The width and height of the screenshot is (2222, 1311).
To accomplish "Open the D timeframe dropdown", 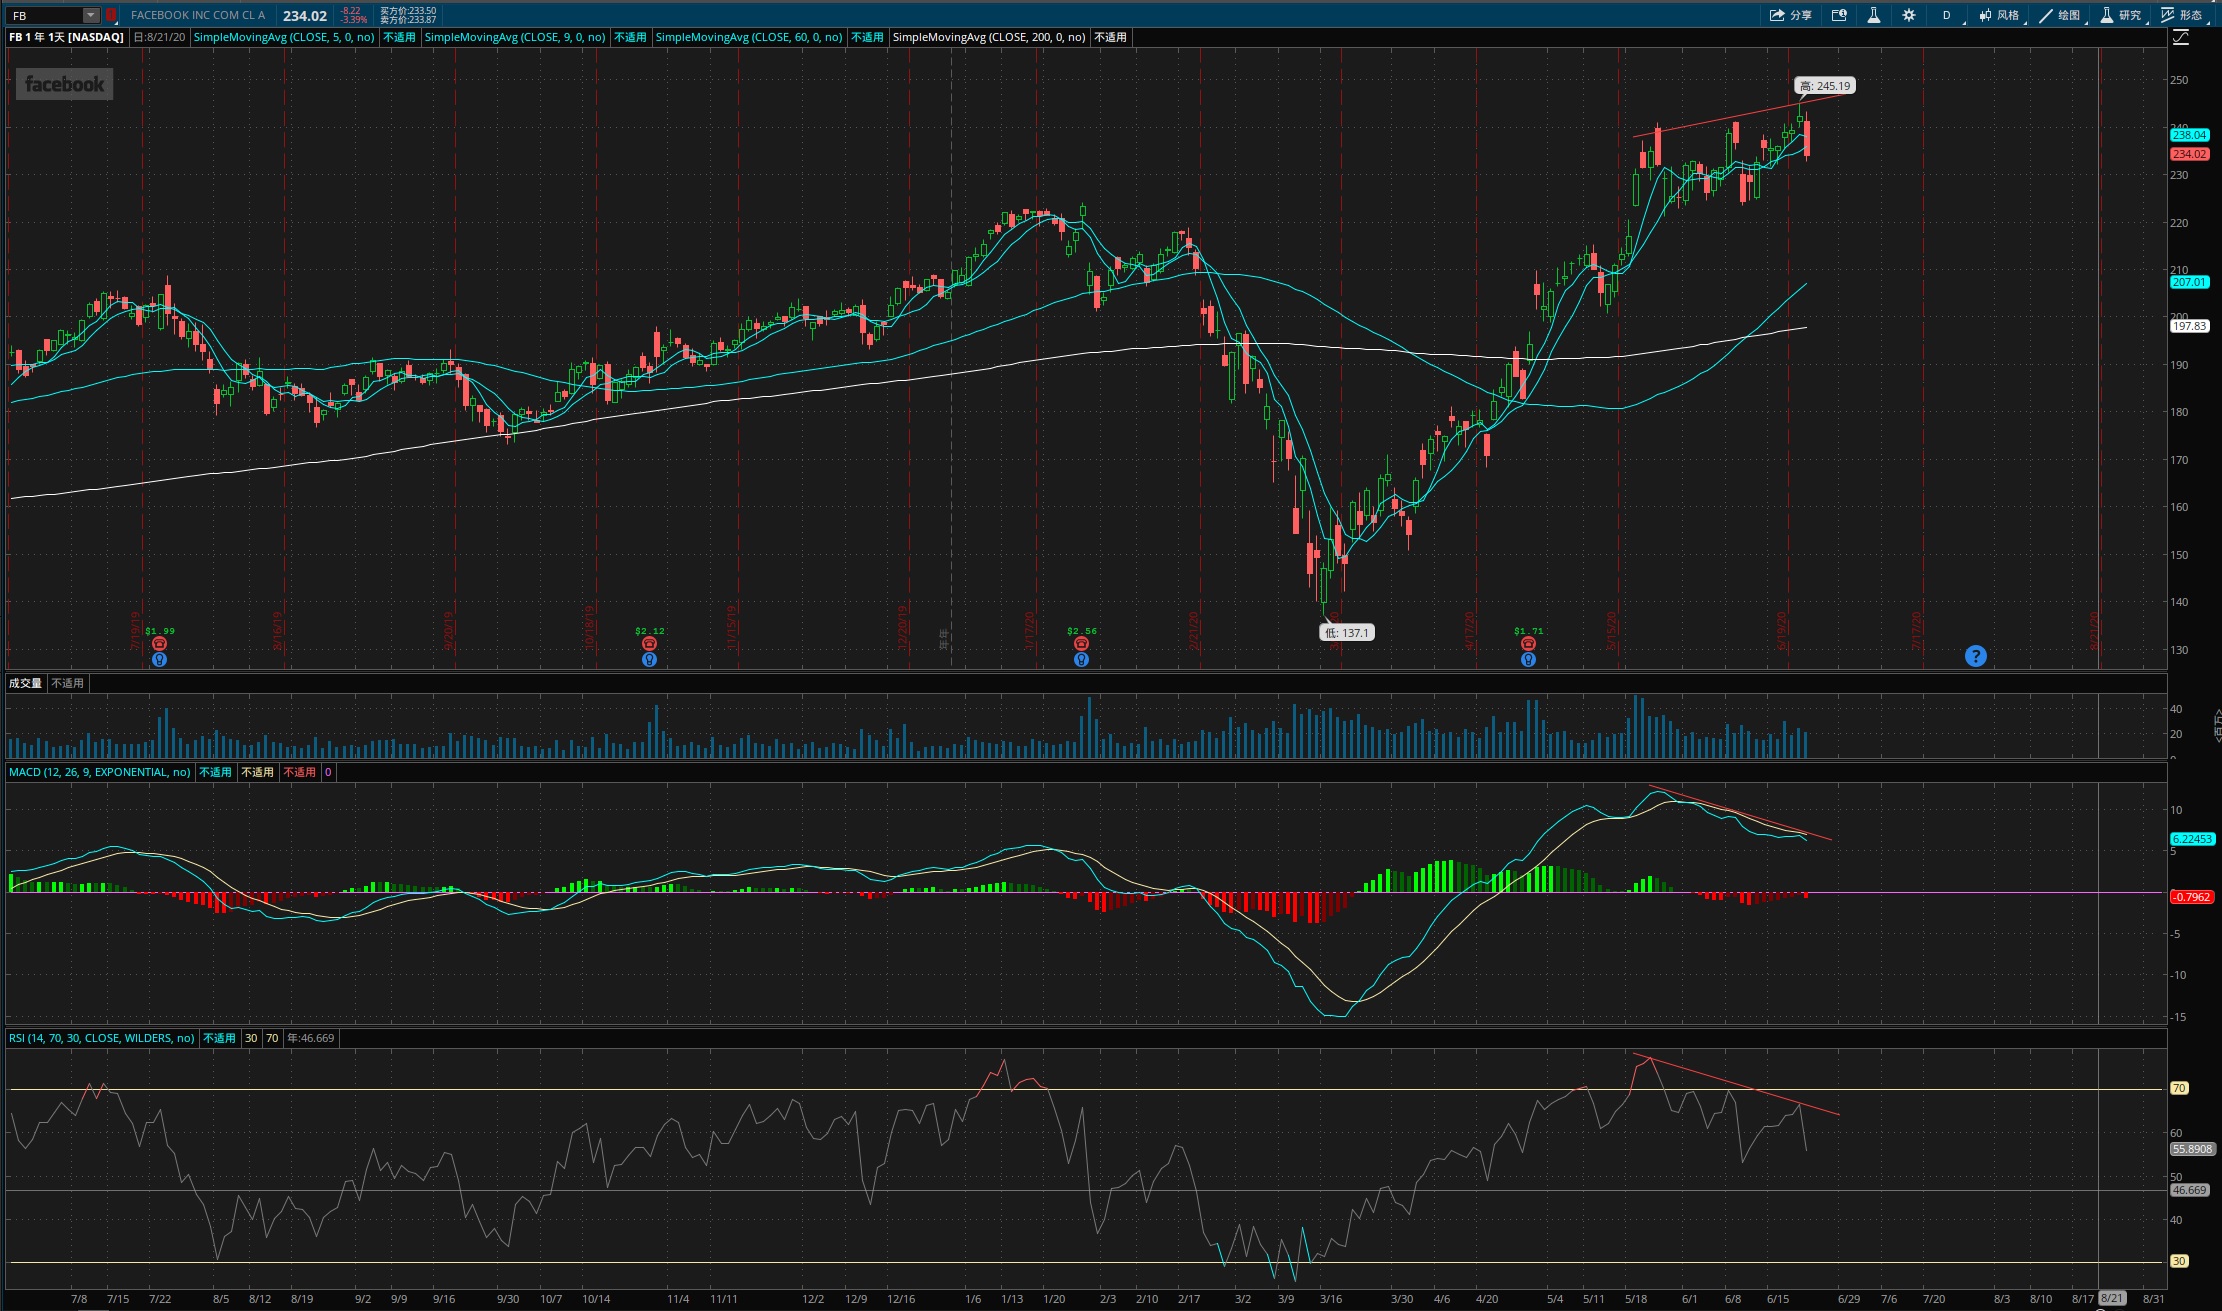I will click(1947, 15).
